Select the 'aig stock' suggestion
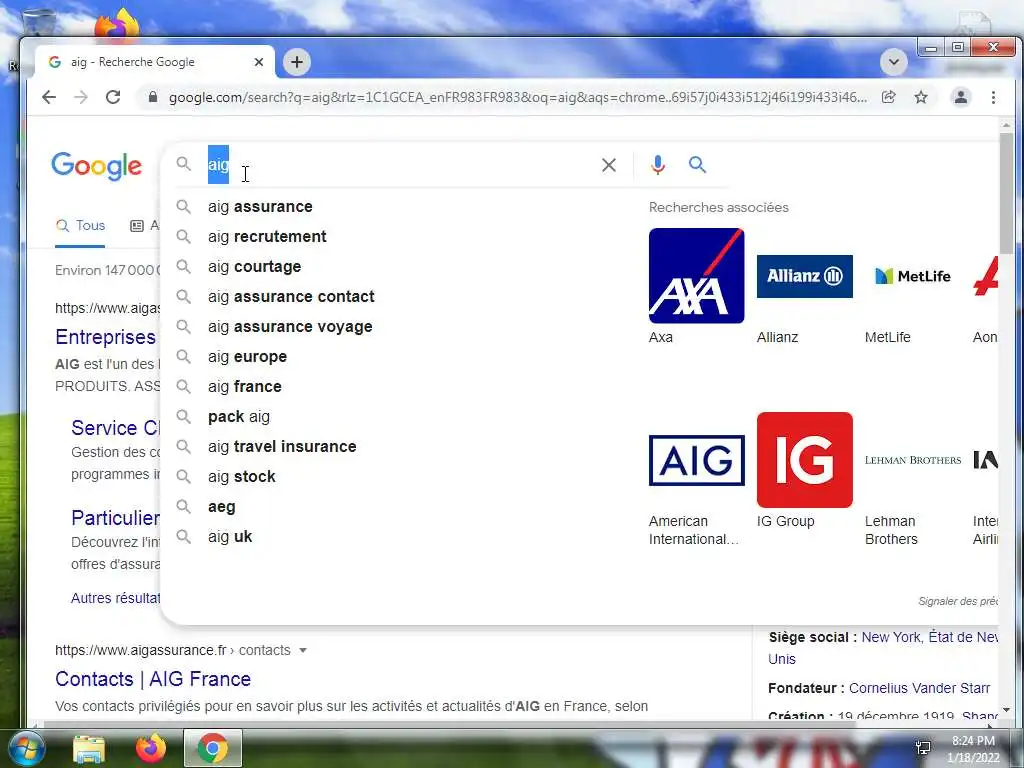 398,477
